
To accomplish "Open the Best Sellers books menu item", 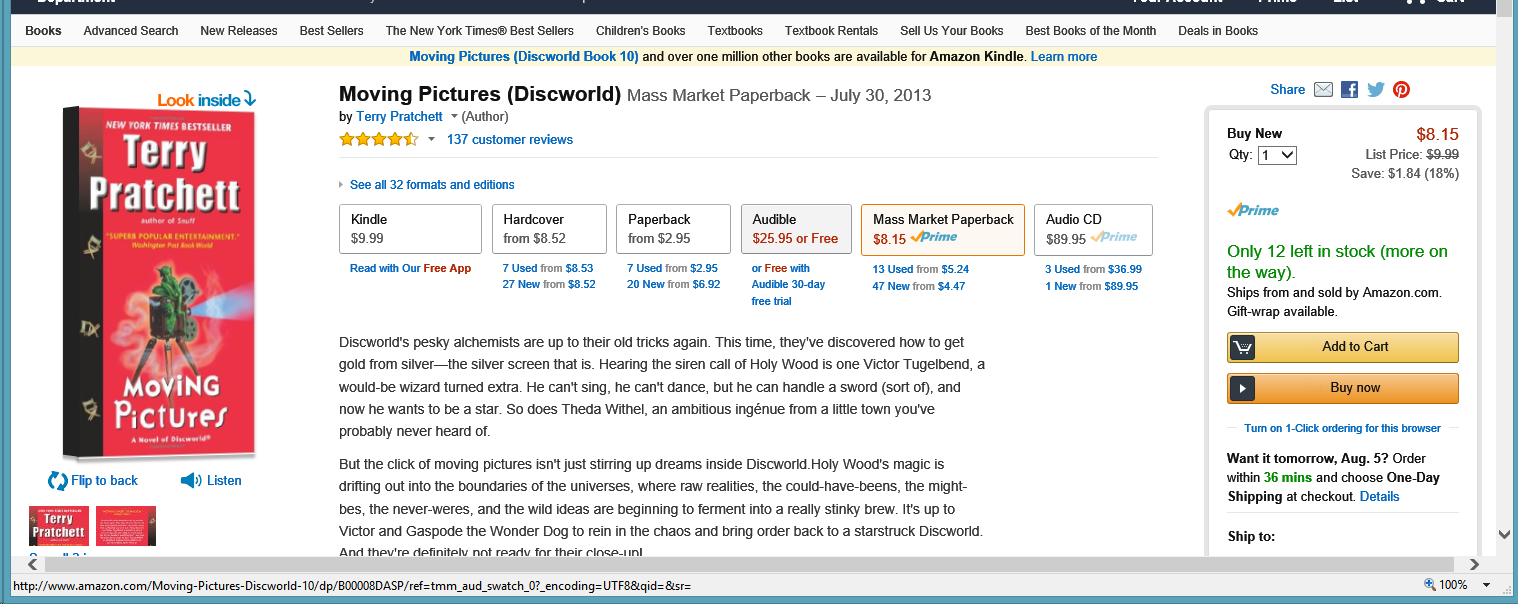I will click(x=331, y=31).
